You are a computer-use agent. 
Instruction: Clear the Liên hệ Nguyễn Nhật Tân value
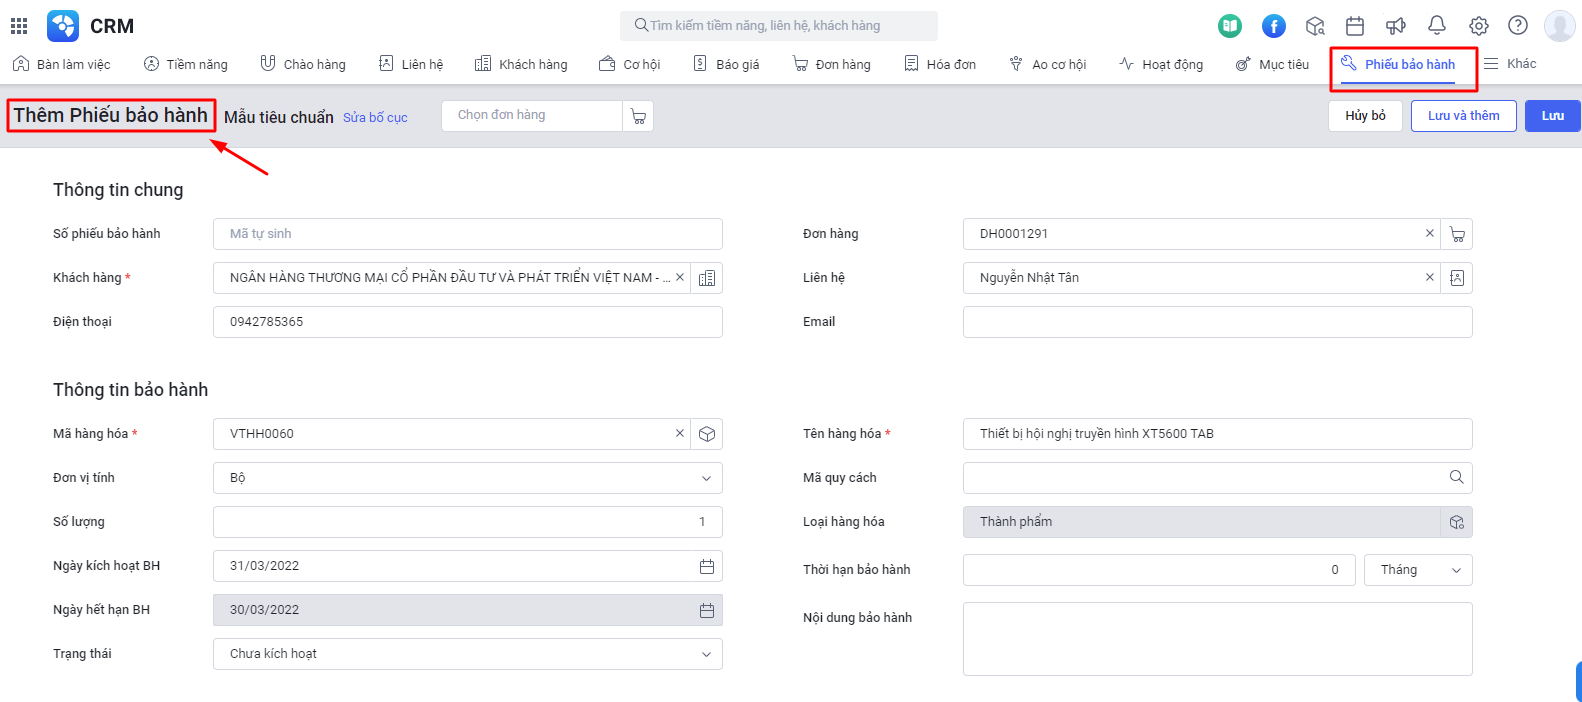tap(1430, 277)
